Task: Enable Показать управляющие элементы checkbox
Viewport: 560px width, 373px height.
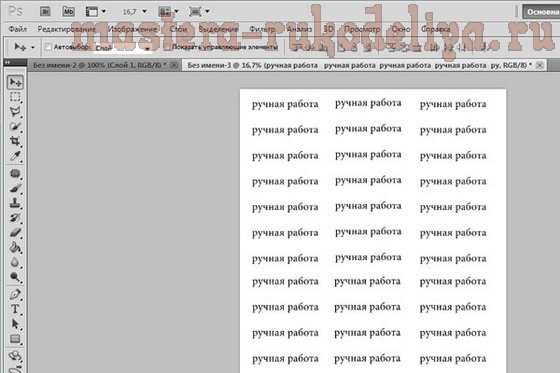Action: [166, 47]
